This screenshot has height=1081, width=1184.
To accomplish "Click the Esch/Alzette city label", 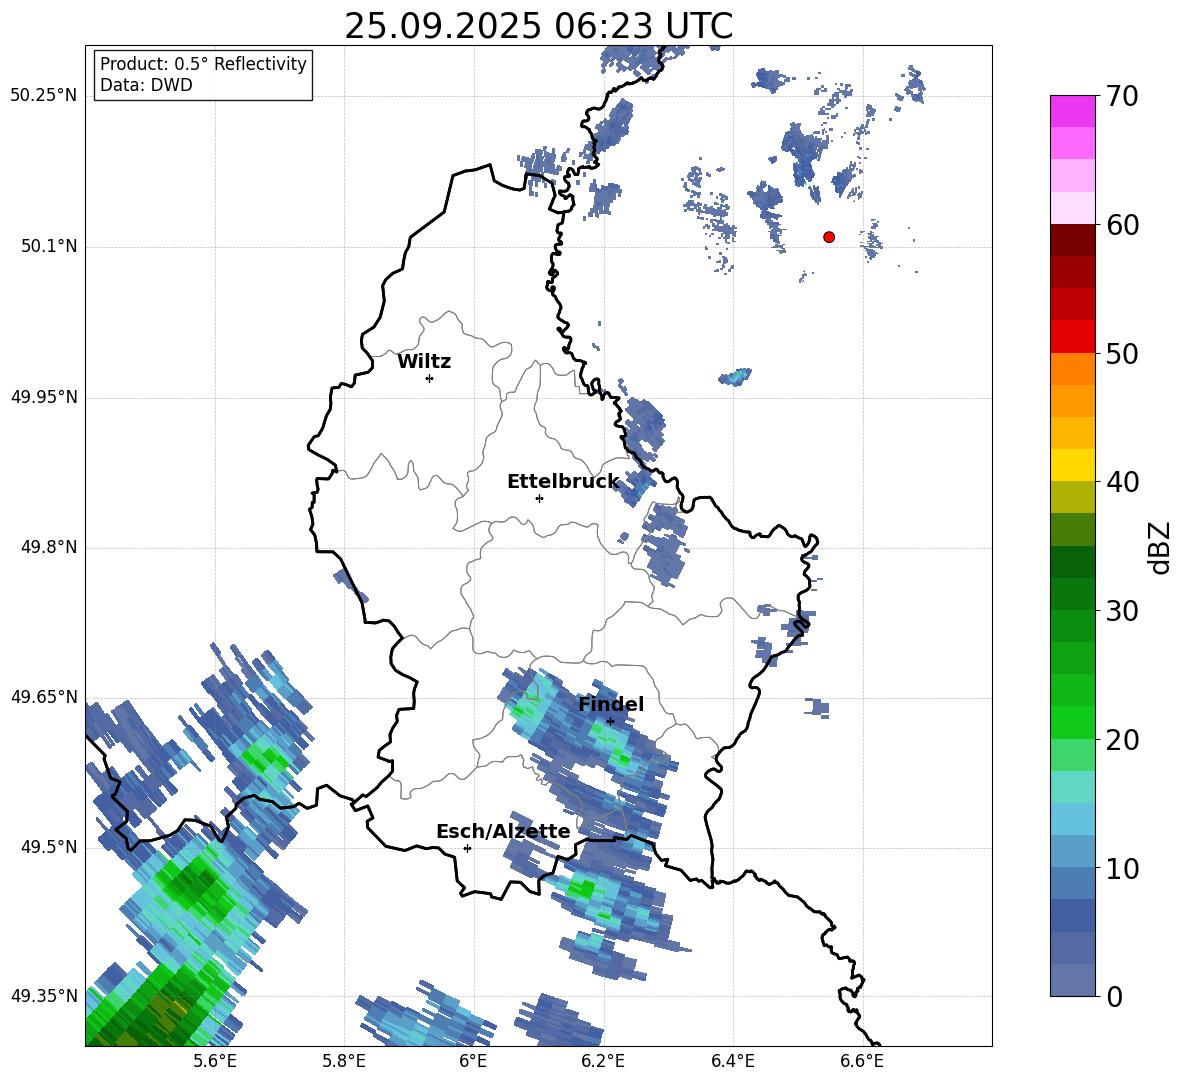I will (503, 831).
